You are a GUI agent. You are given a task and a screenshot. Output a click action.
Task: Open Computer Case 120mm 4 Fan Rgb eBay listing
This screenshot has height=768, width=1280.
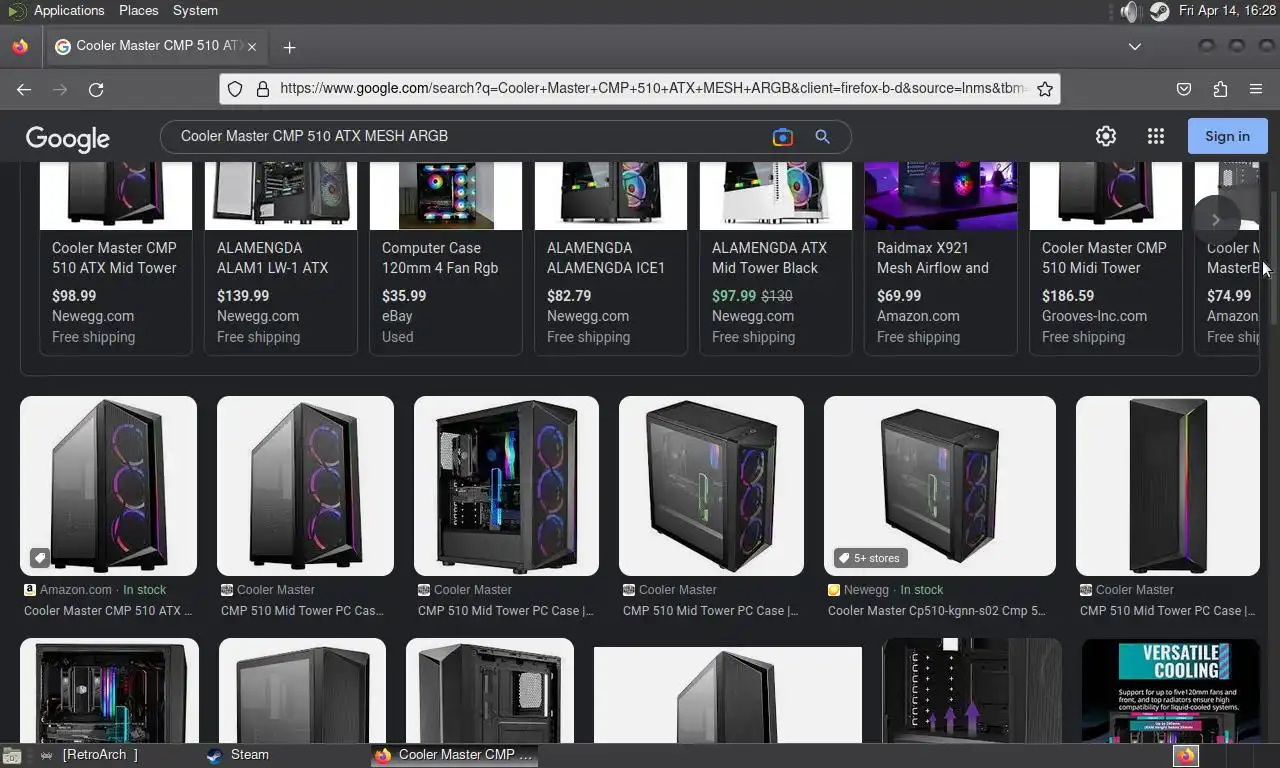pyautogui.click(x=445, y=258)
